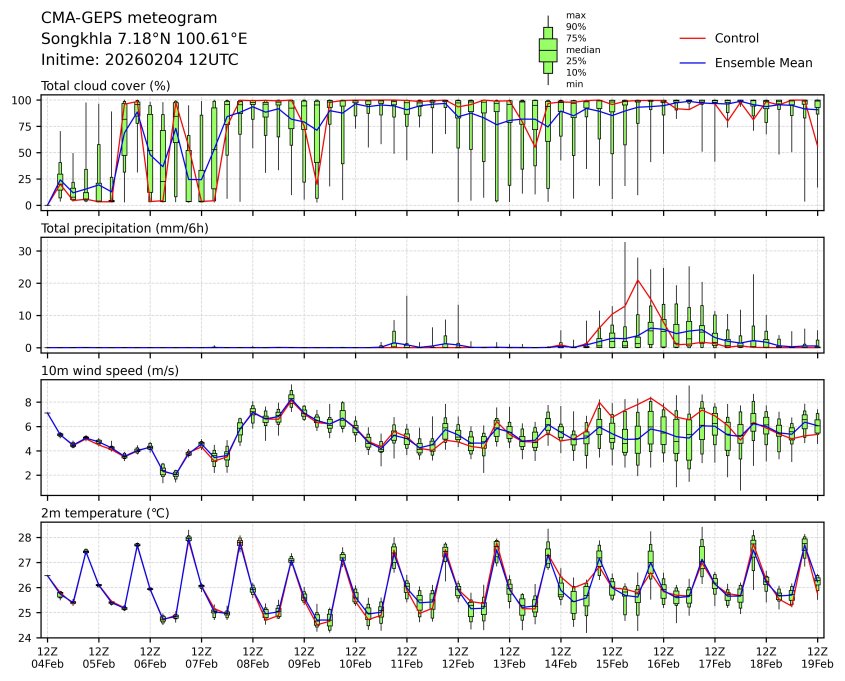The image size is (845, 681).
Task: Click the '24' tick on temperature axis
Action: (26, 638)
